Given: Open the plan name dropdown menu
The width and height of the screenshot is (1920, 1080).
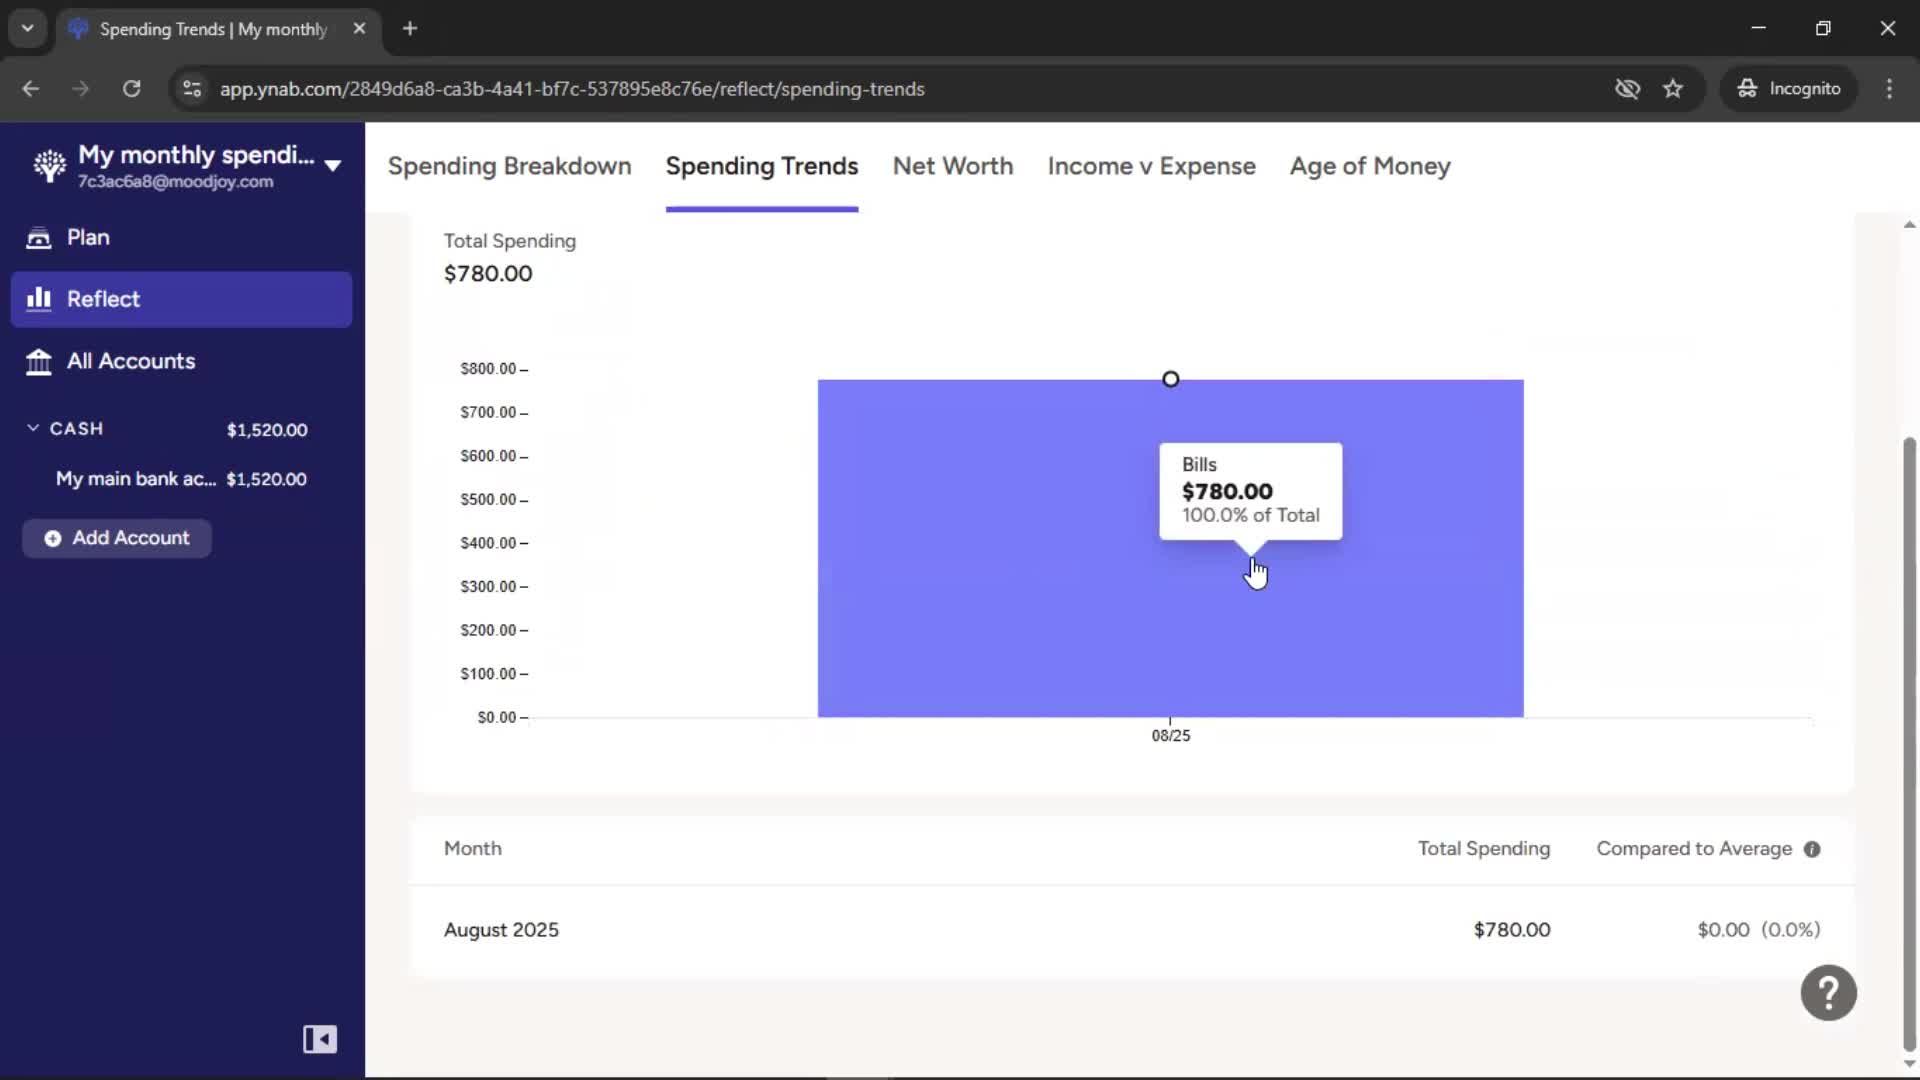Looking at the screenshot, I should 333,166.
